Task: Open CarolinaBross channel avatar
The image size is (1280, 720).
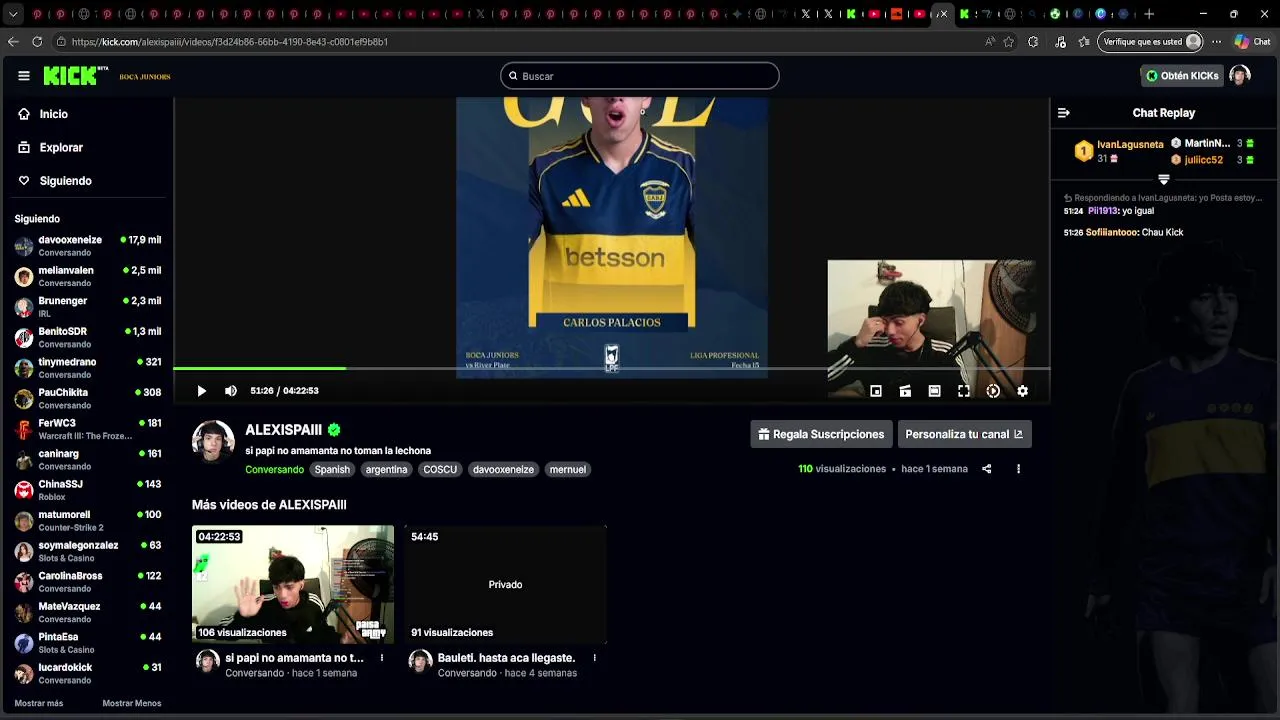Action: point(24,582)
